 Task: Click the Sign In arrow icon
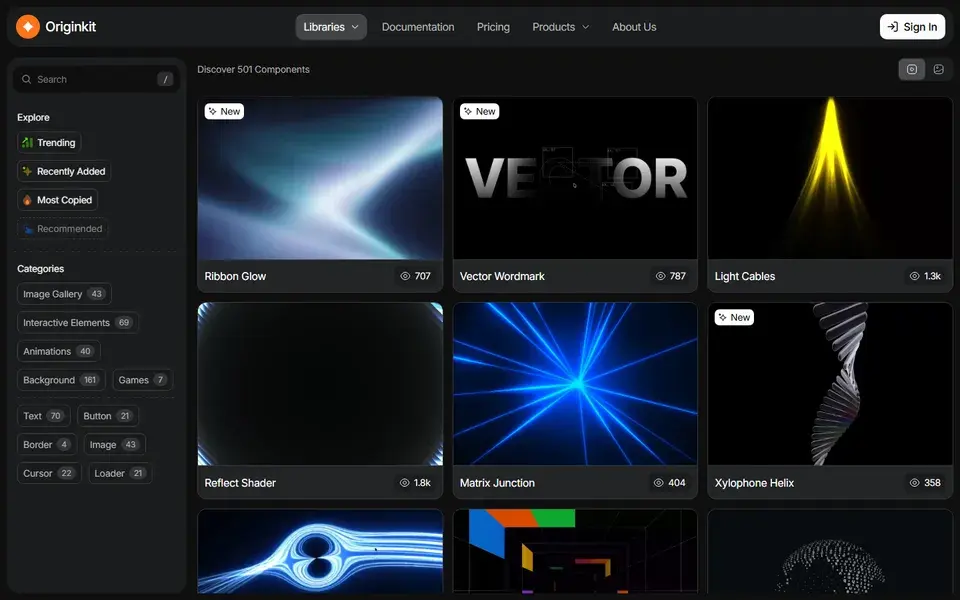pos(893,27)
